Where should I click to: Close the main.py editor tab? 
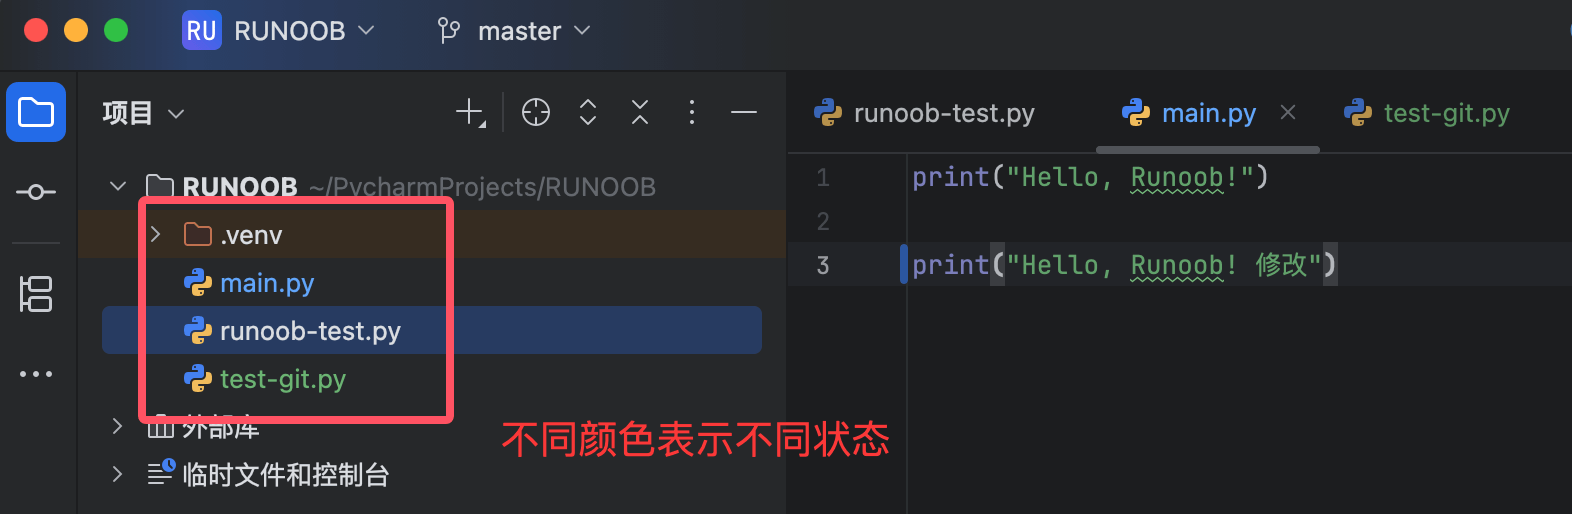[1288, 113]
